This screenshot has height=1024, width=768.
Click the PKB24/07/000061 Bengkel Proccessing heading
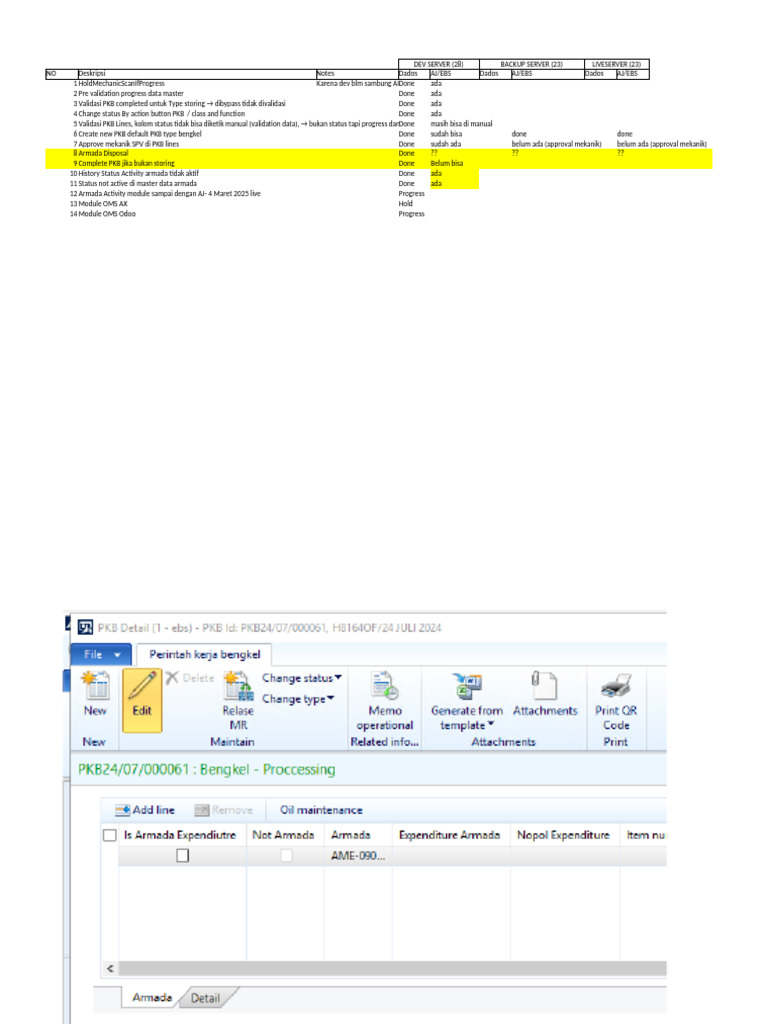pos(206,769)
